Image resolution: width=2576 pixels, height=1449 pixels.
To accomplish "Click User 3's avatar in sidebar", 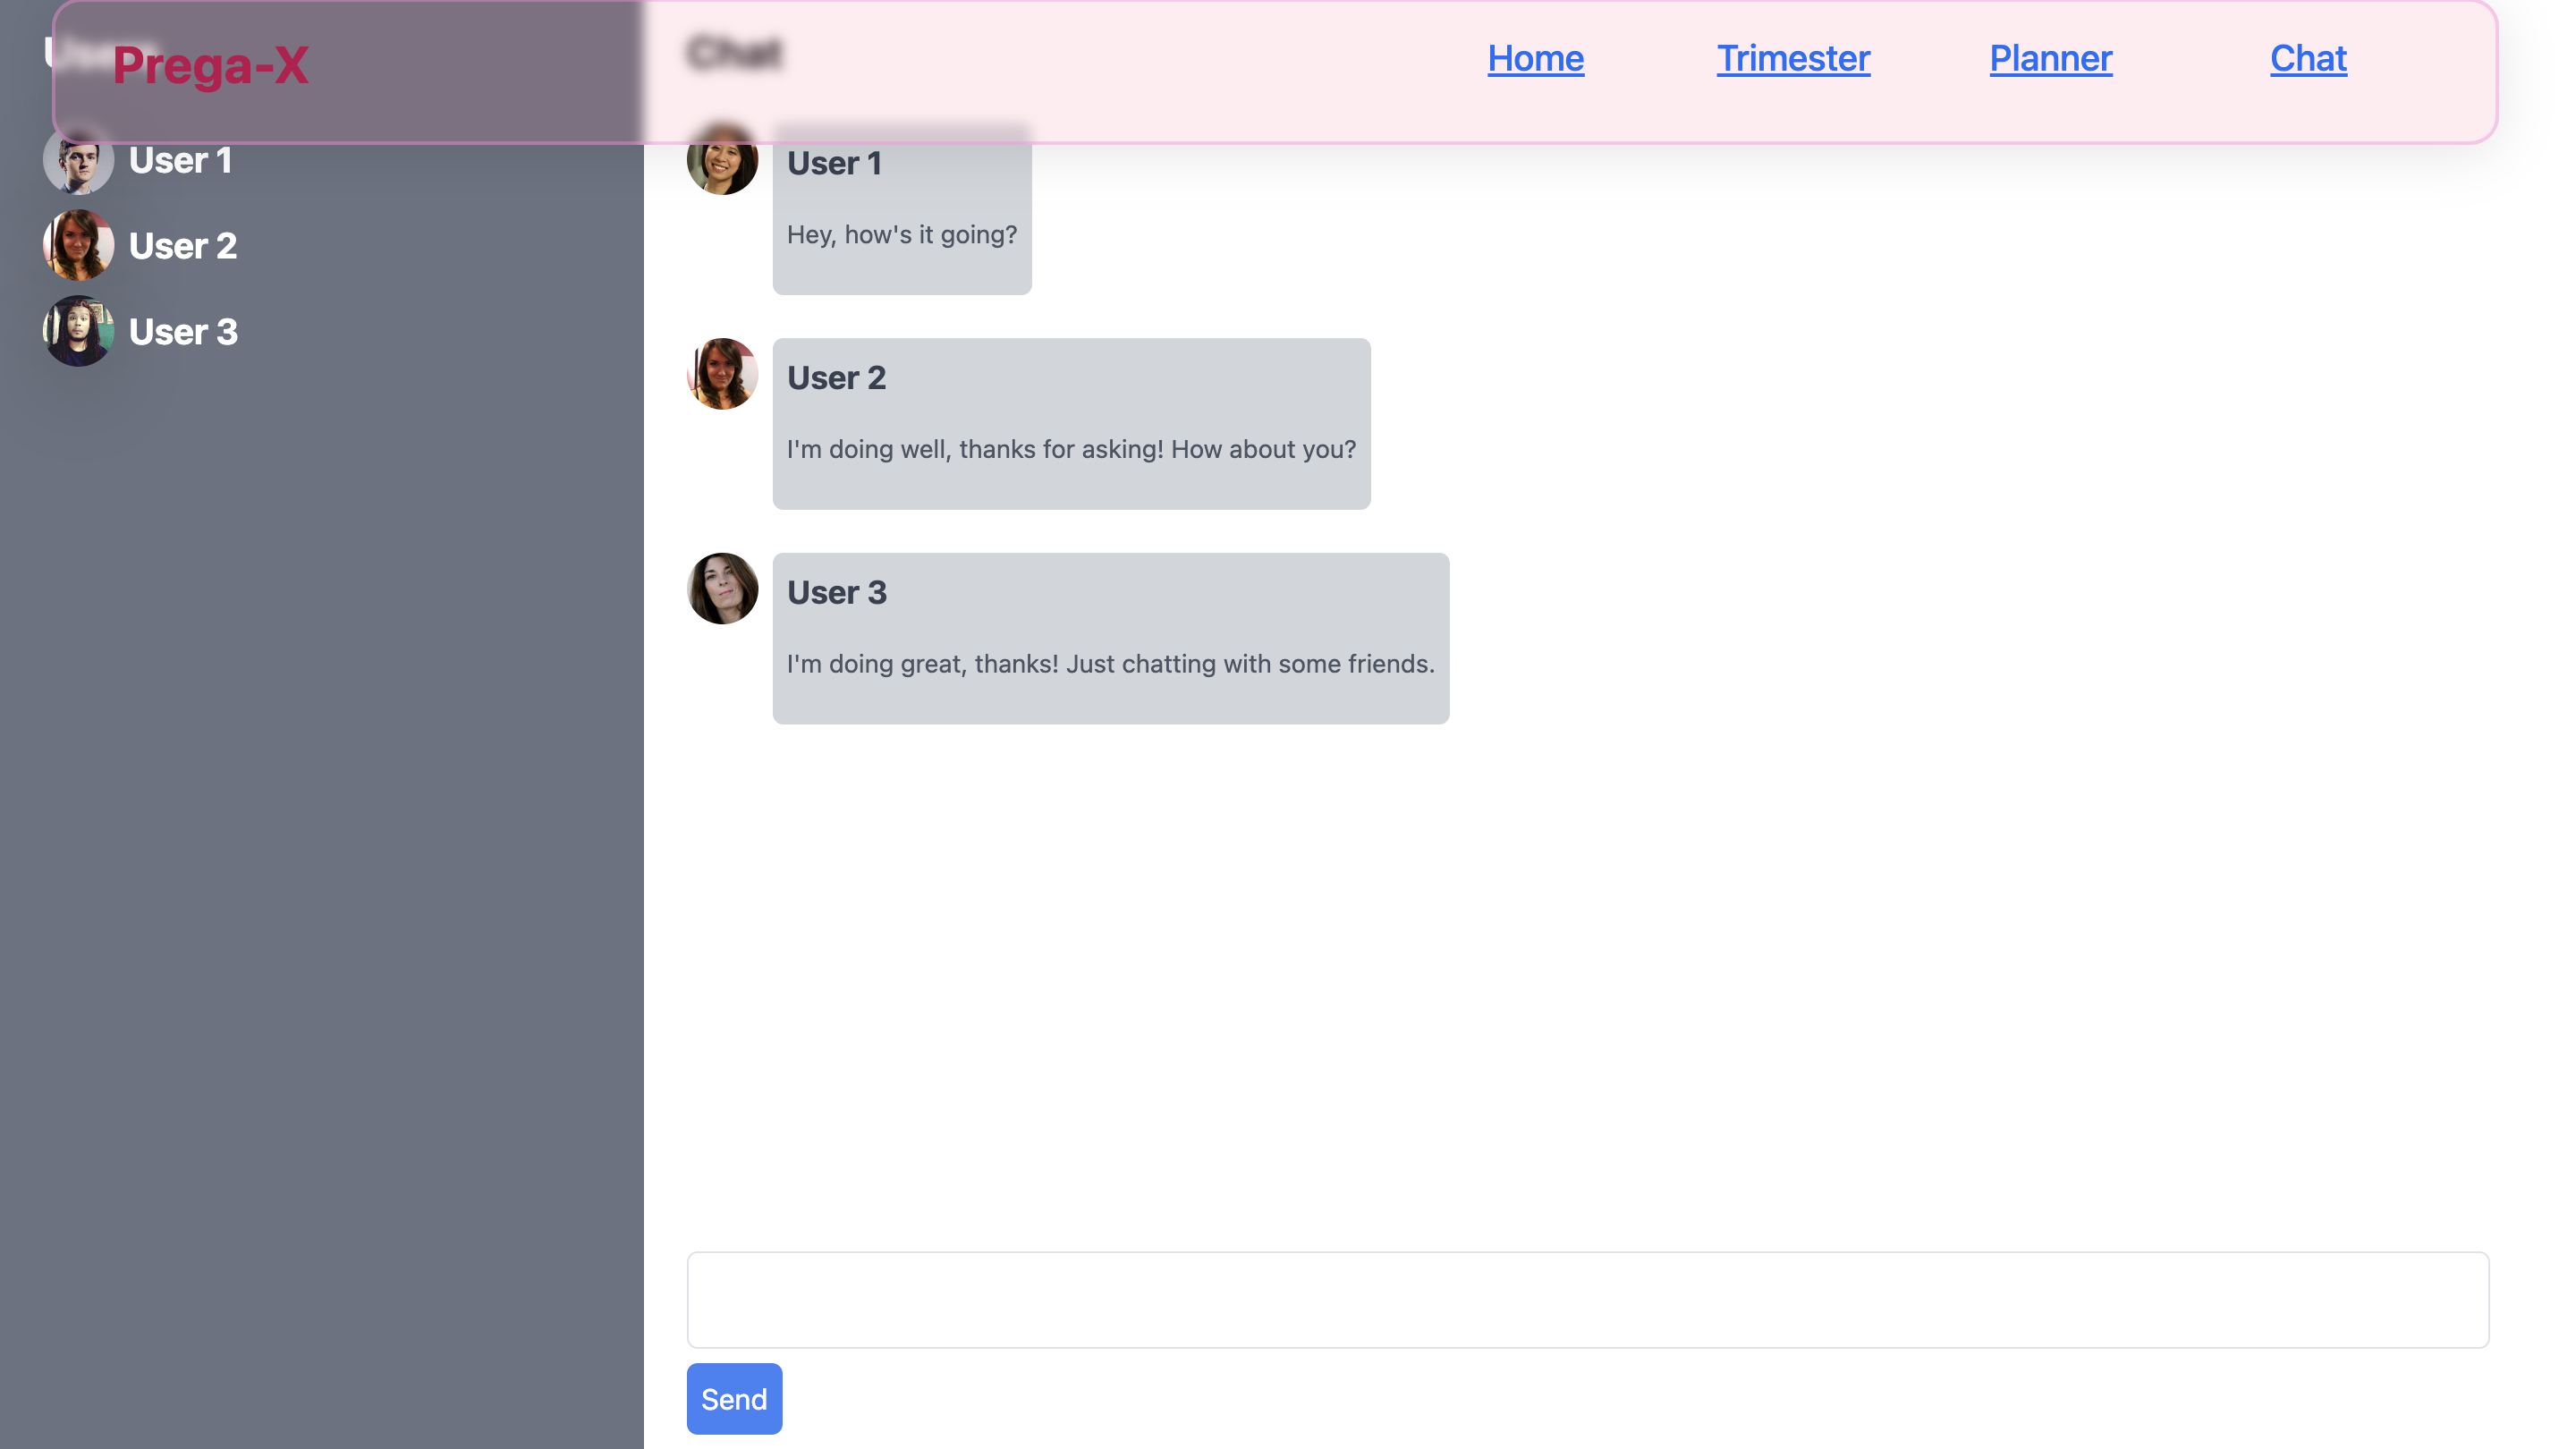I will coord(78,331).
